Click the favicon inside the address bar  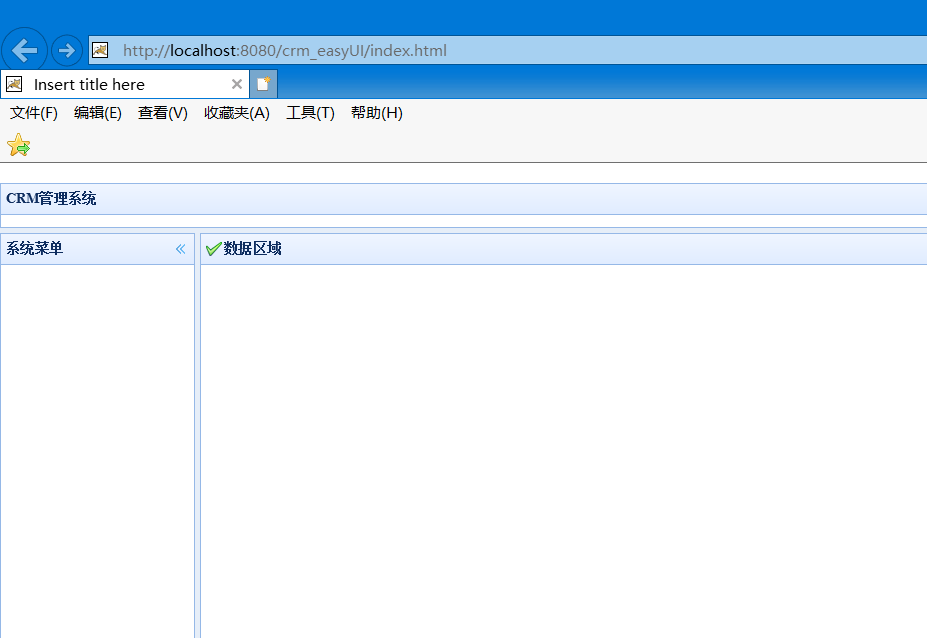pos(99,49)
